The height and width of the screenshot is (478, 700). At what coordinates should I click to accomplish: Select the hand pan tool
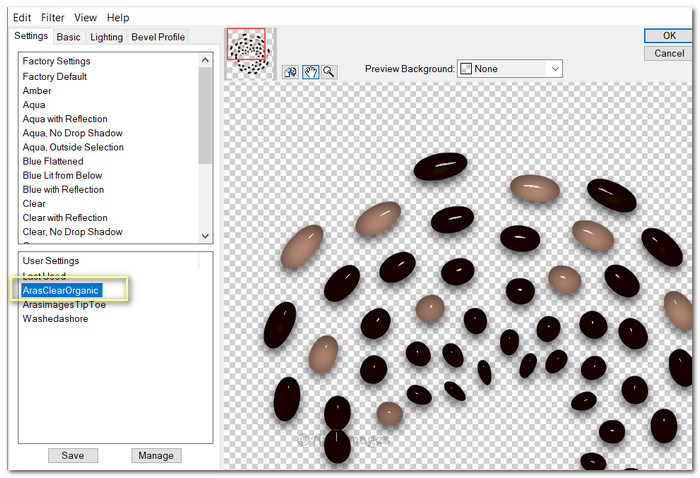[x=310, y=71]
